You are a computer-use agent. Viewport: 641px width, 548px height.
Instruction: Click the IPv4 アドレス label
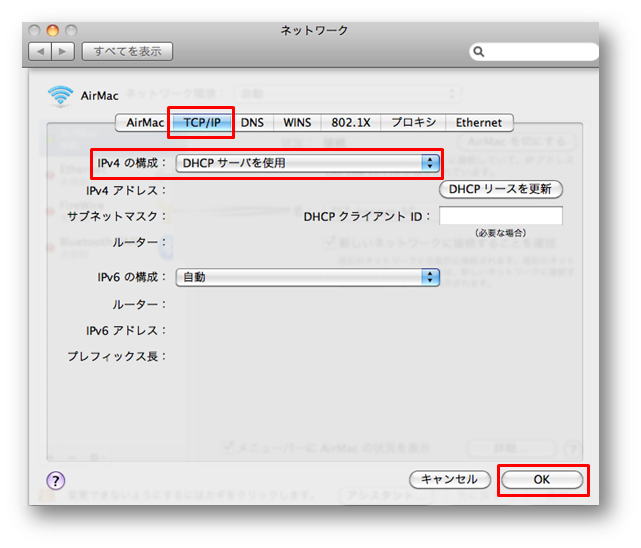tap(126, 191)
